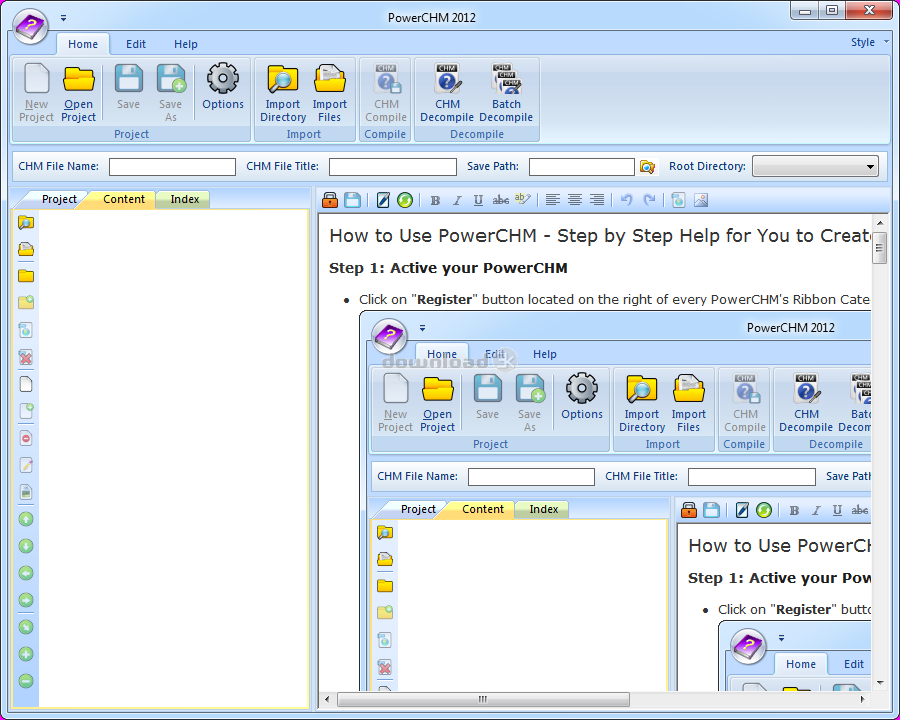
Task: Click the page with green plus sidebar icon
Action: coord(26,411)
